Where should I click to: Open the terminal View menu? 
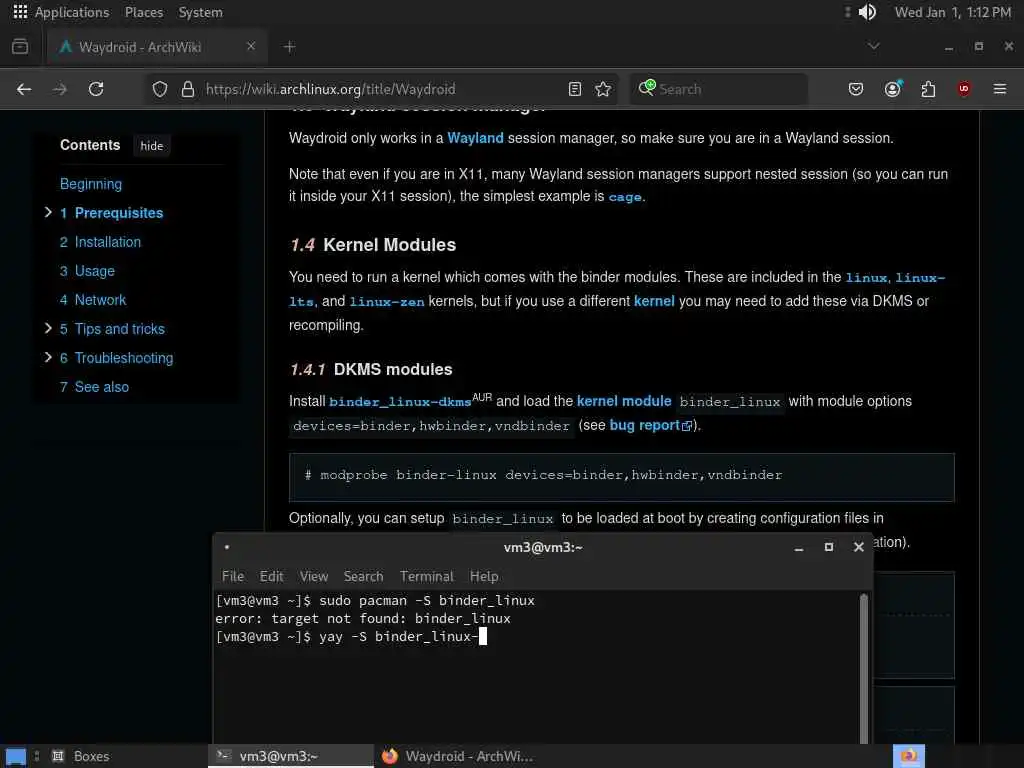click(x=313, y=576)
